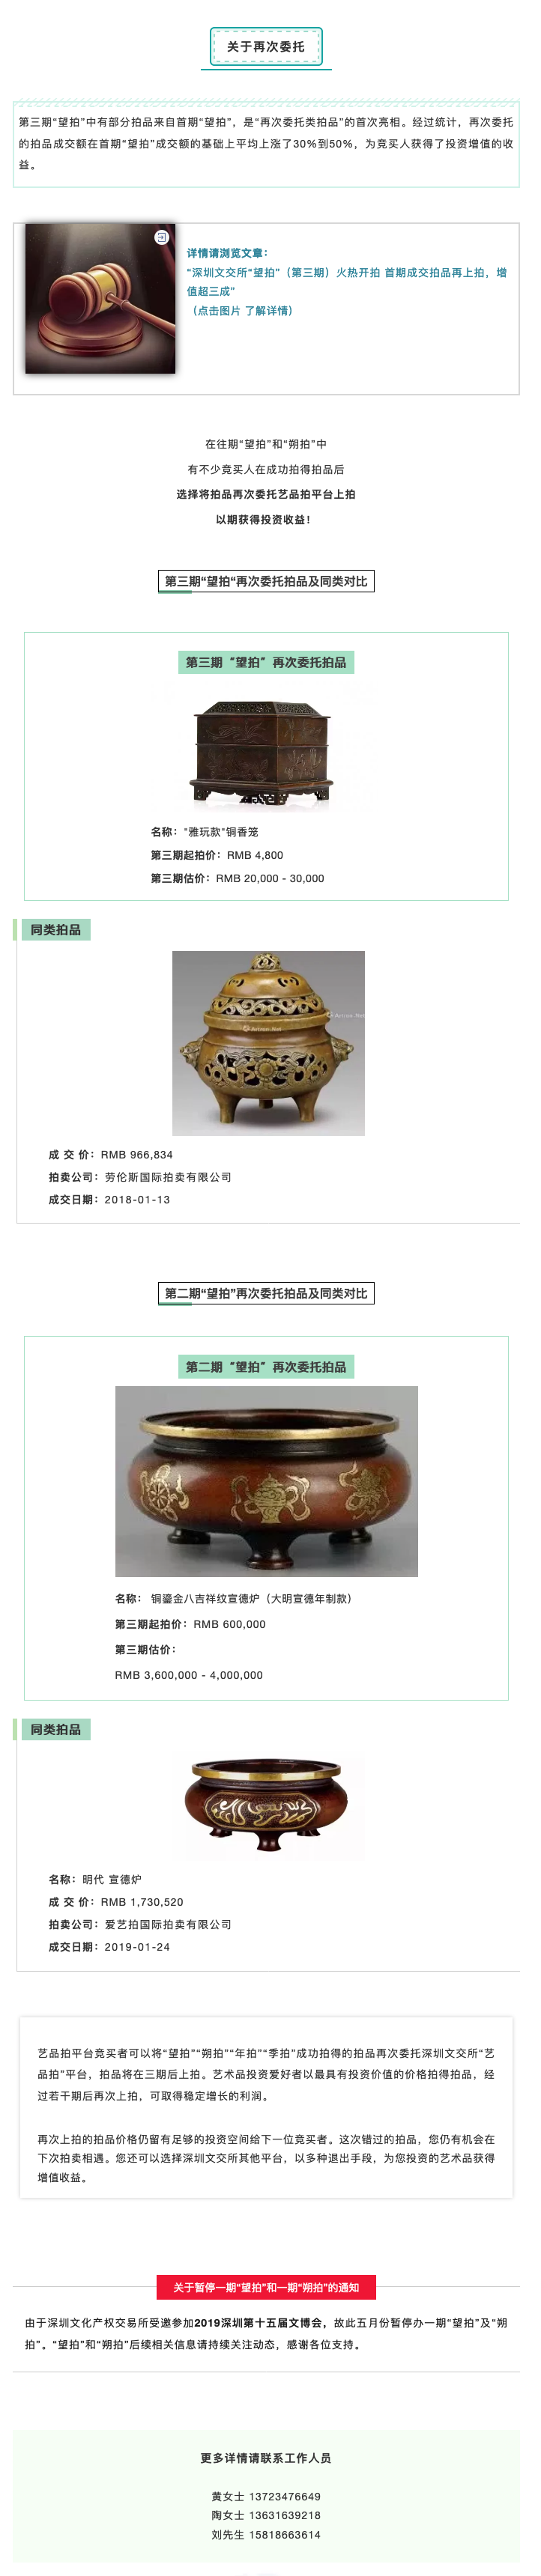This screenshot has width=541, height=2576.
Task: Click first 同类拍品 green label
Action: (x=56, y=930)
